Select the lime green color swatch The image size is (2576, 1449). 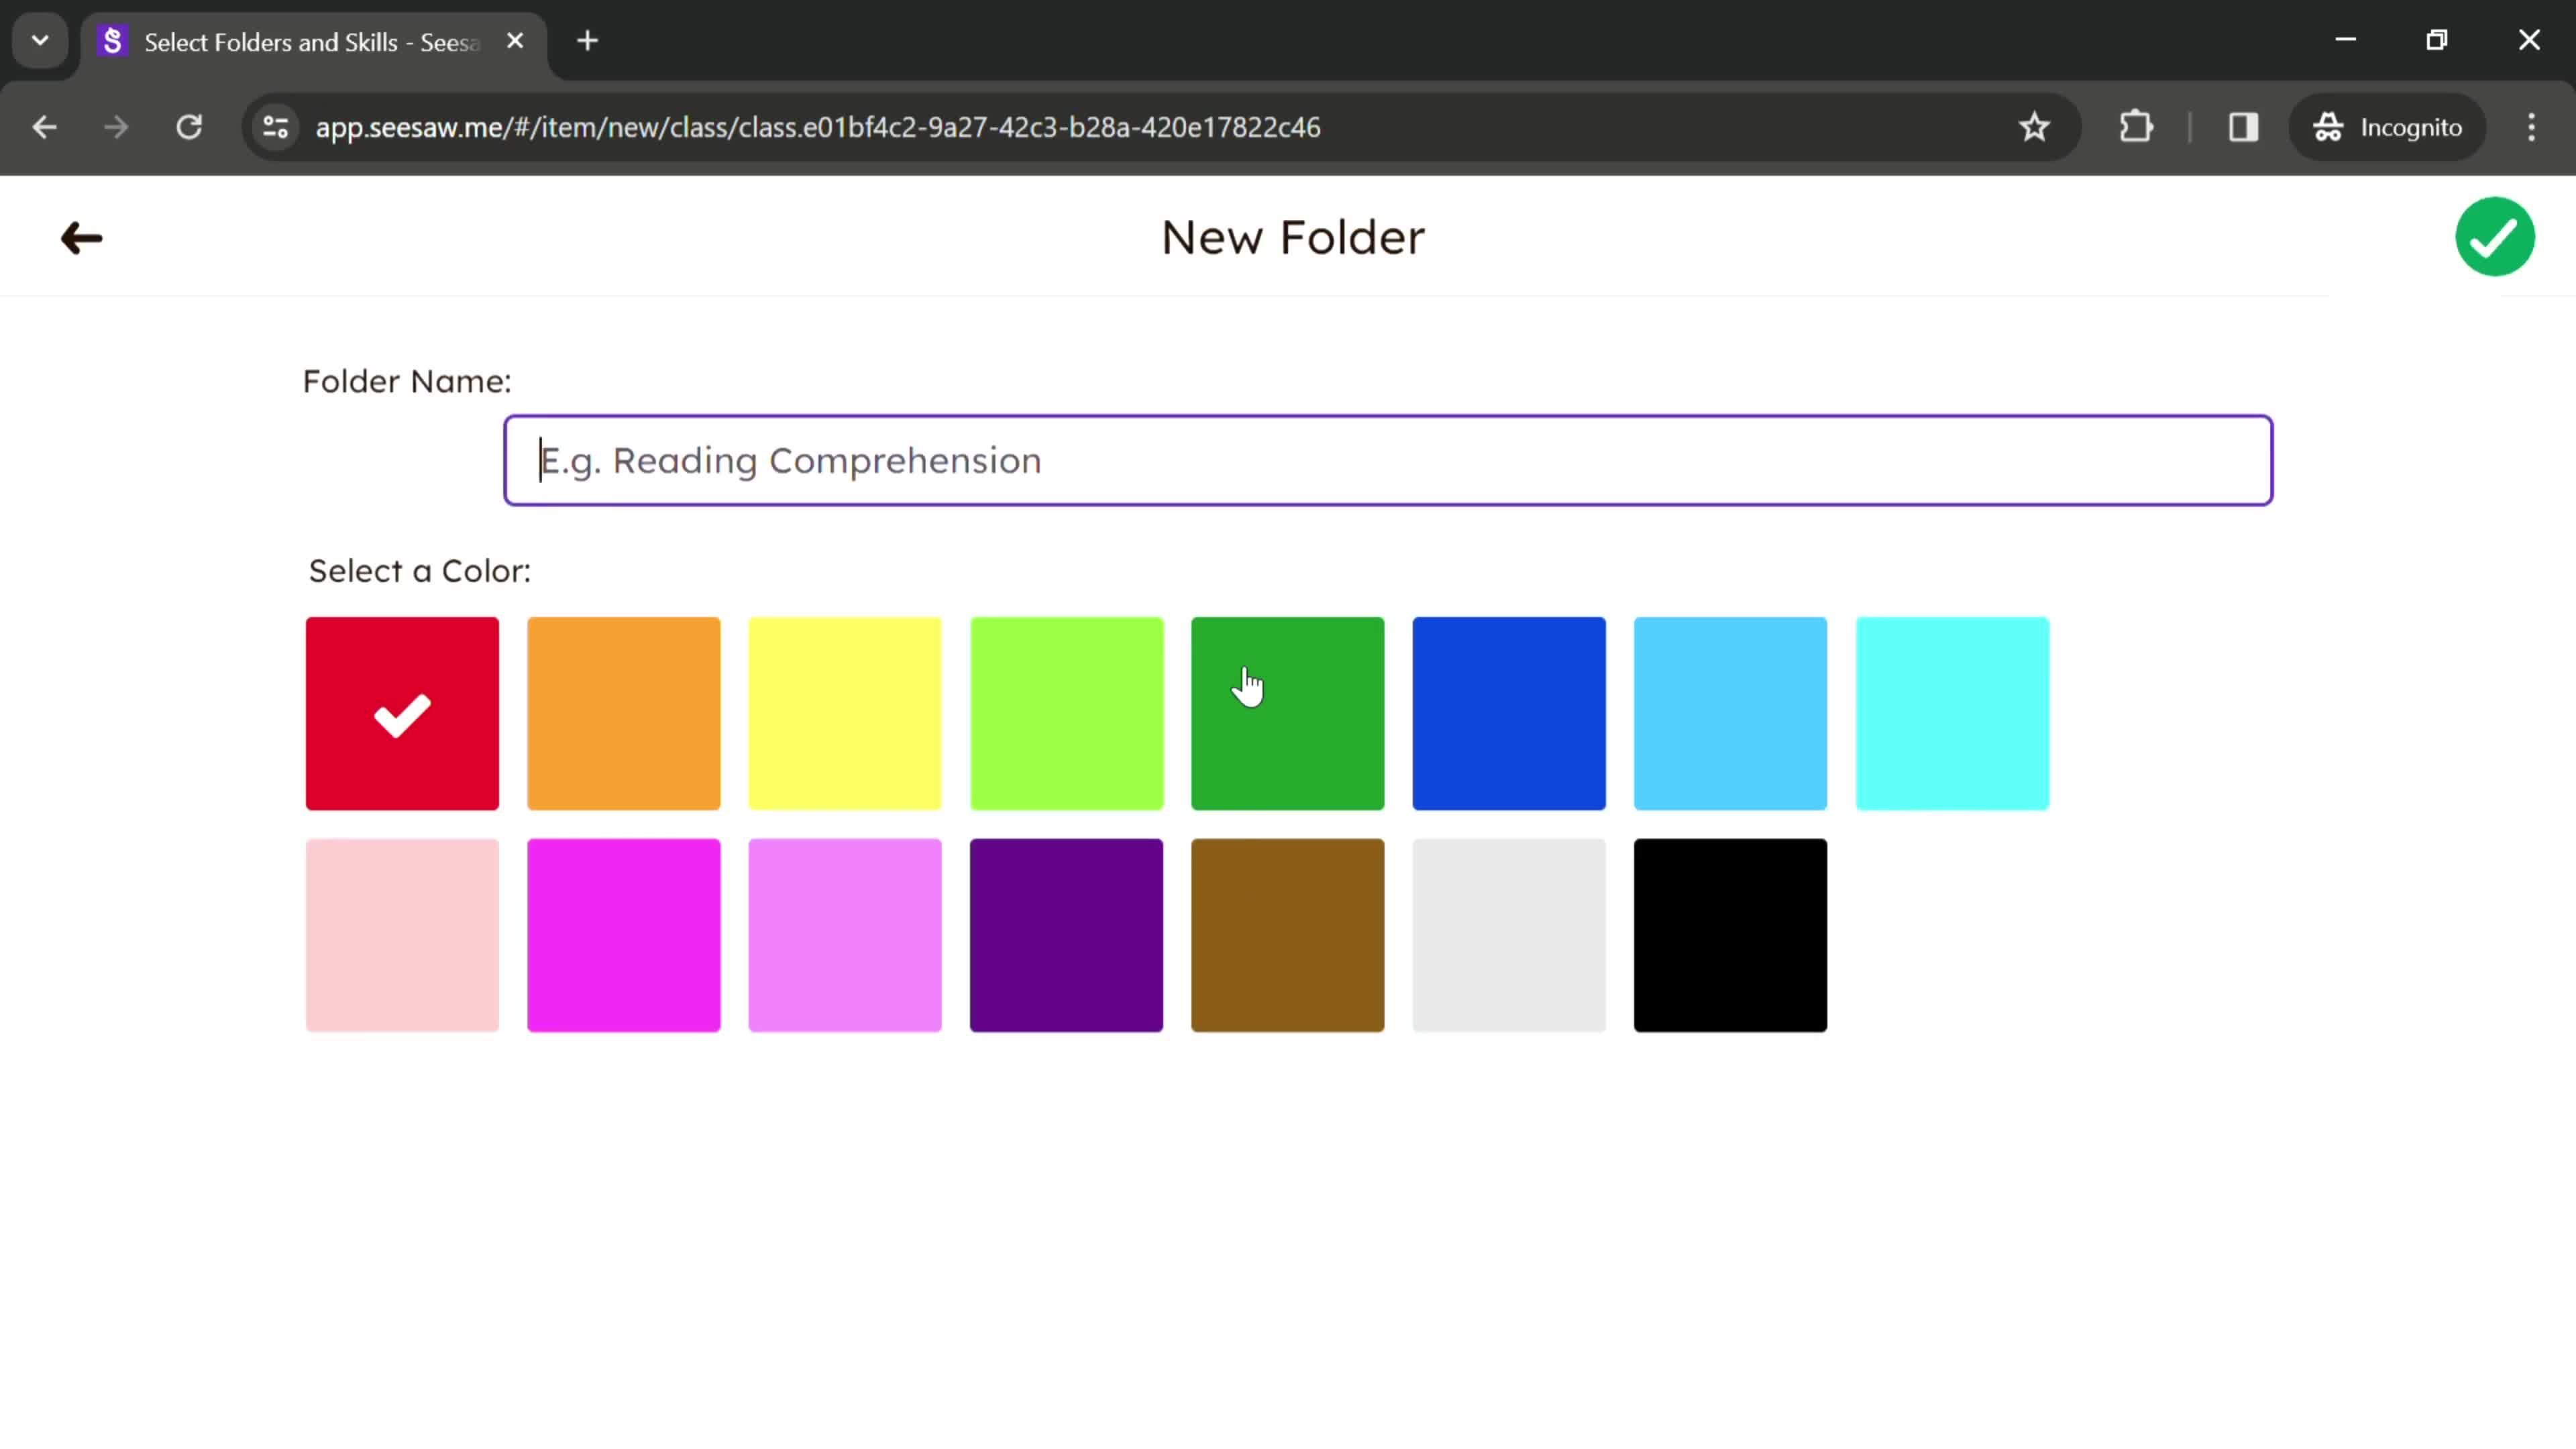coord(1066,713)
